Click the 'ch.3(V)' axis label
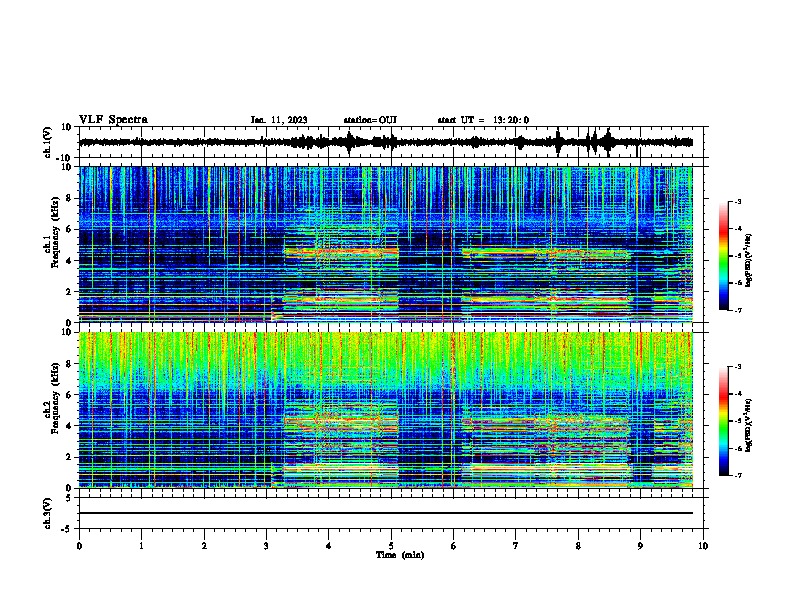792x612 pixels. (48, 513)
